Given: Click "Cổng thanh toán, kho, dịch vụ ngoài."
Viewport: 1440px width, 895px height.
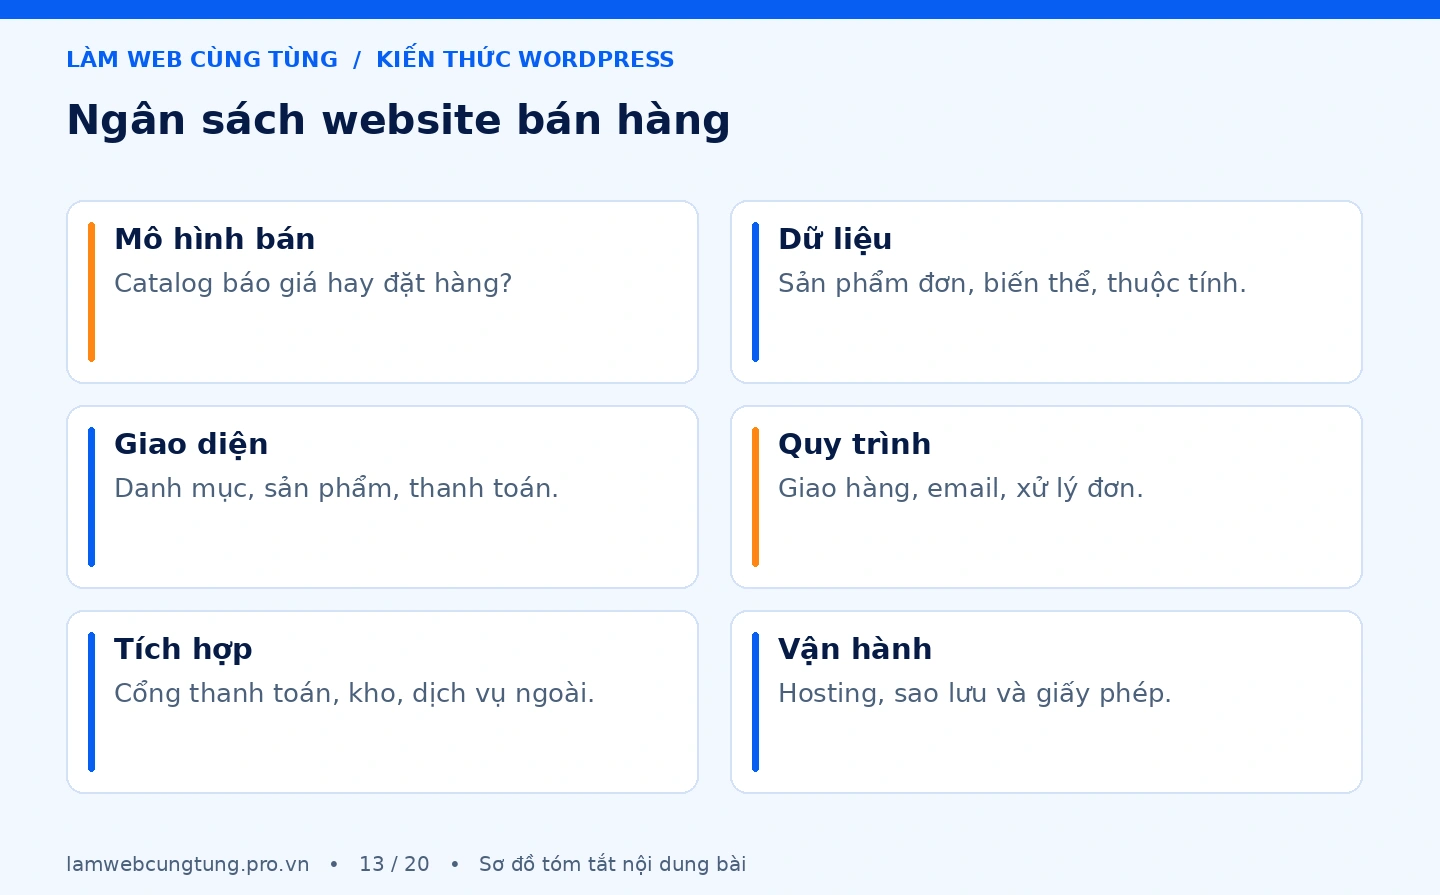Looking at the screenshot, I should [x=354, y=694].
